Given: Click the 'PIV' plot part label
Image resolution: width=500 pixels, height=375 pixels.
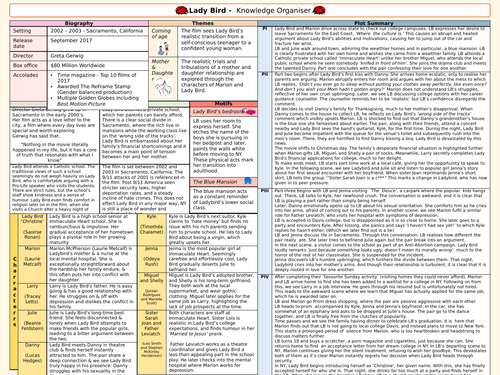Looking at the screenshot, I should 265,277.
